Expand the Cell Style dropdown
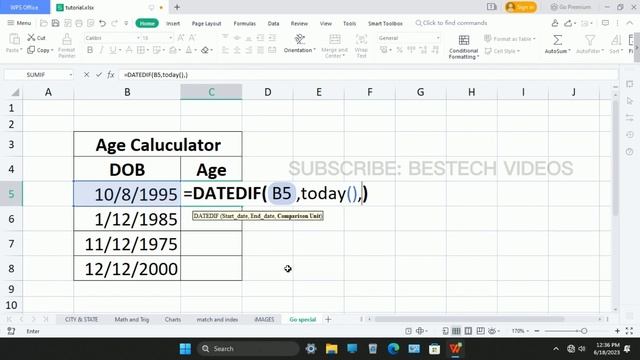The width and height of the screenshot is (640, 360). click(x=518, y=51)
